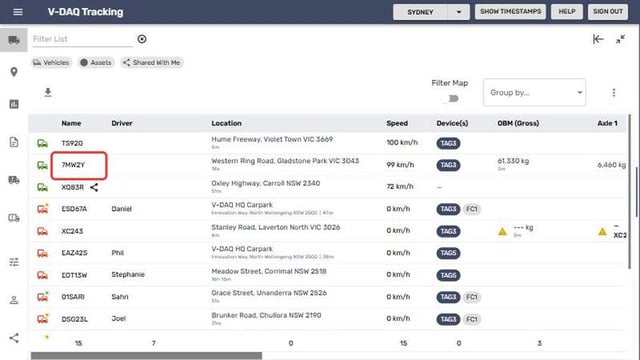Screen dimensions: 640x360
Task: Click green truck icon for 7MW2Y
Action: coord(42,165)
